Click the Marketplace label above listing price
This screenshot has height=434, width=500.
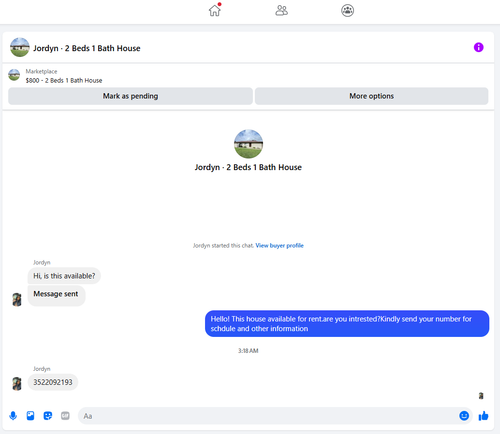click(x=41, y=71)
